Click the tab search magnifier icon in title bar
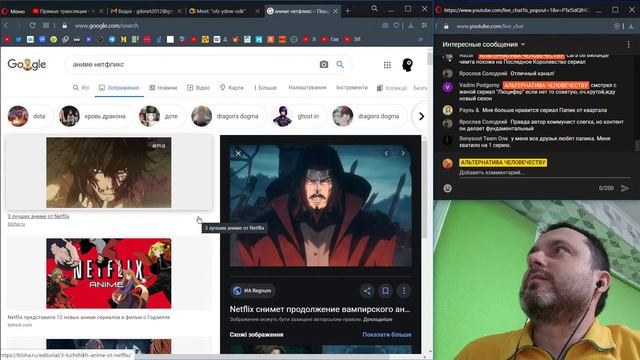Screen dimensions: 640x360 point(374,8)
